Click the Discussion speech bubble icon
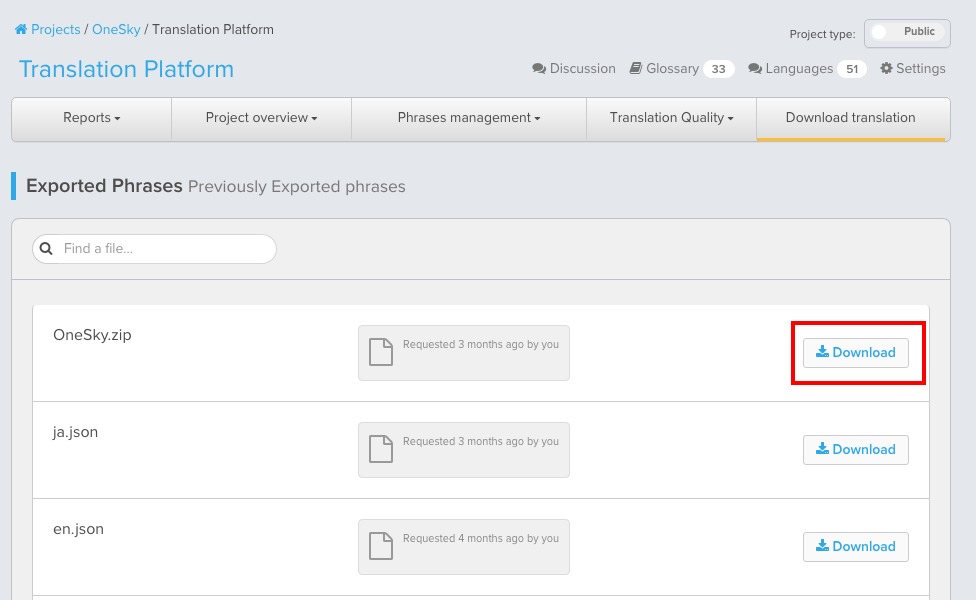Viewport: 976px width, 600px height. click(x=539, y=68)
